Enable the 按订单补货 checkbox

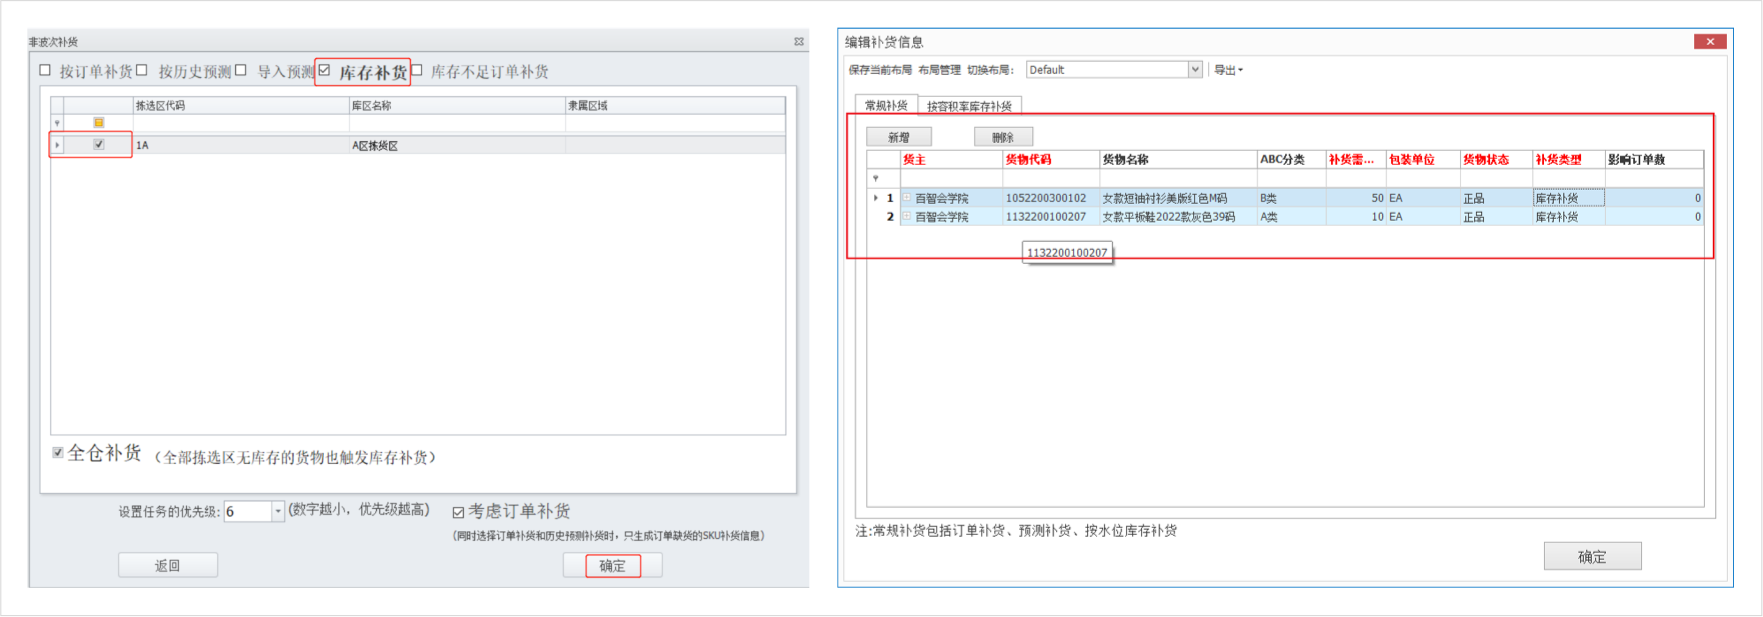click(x=45, y=70)
